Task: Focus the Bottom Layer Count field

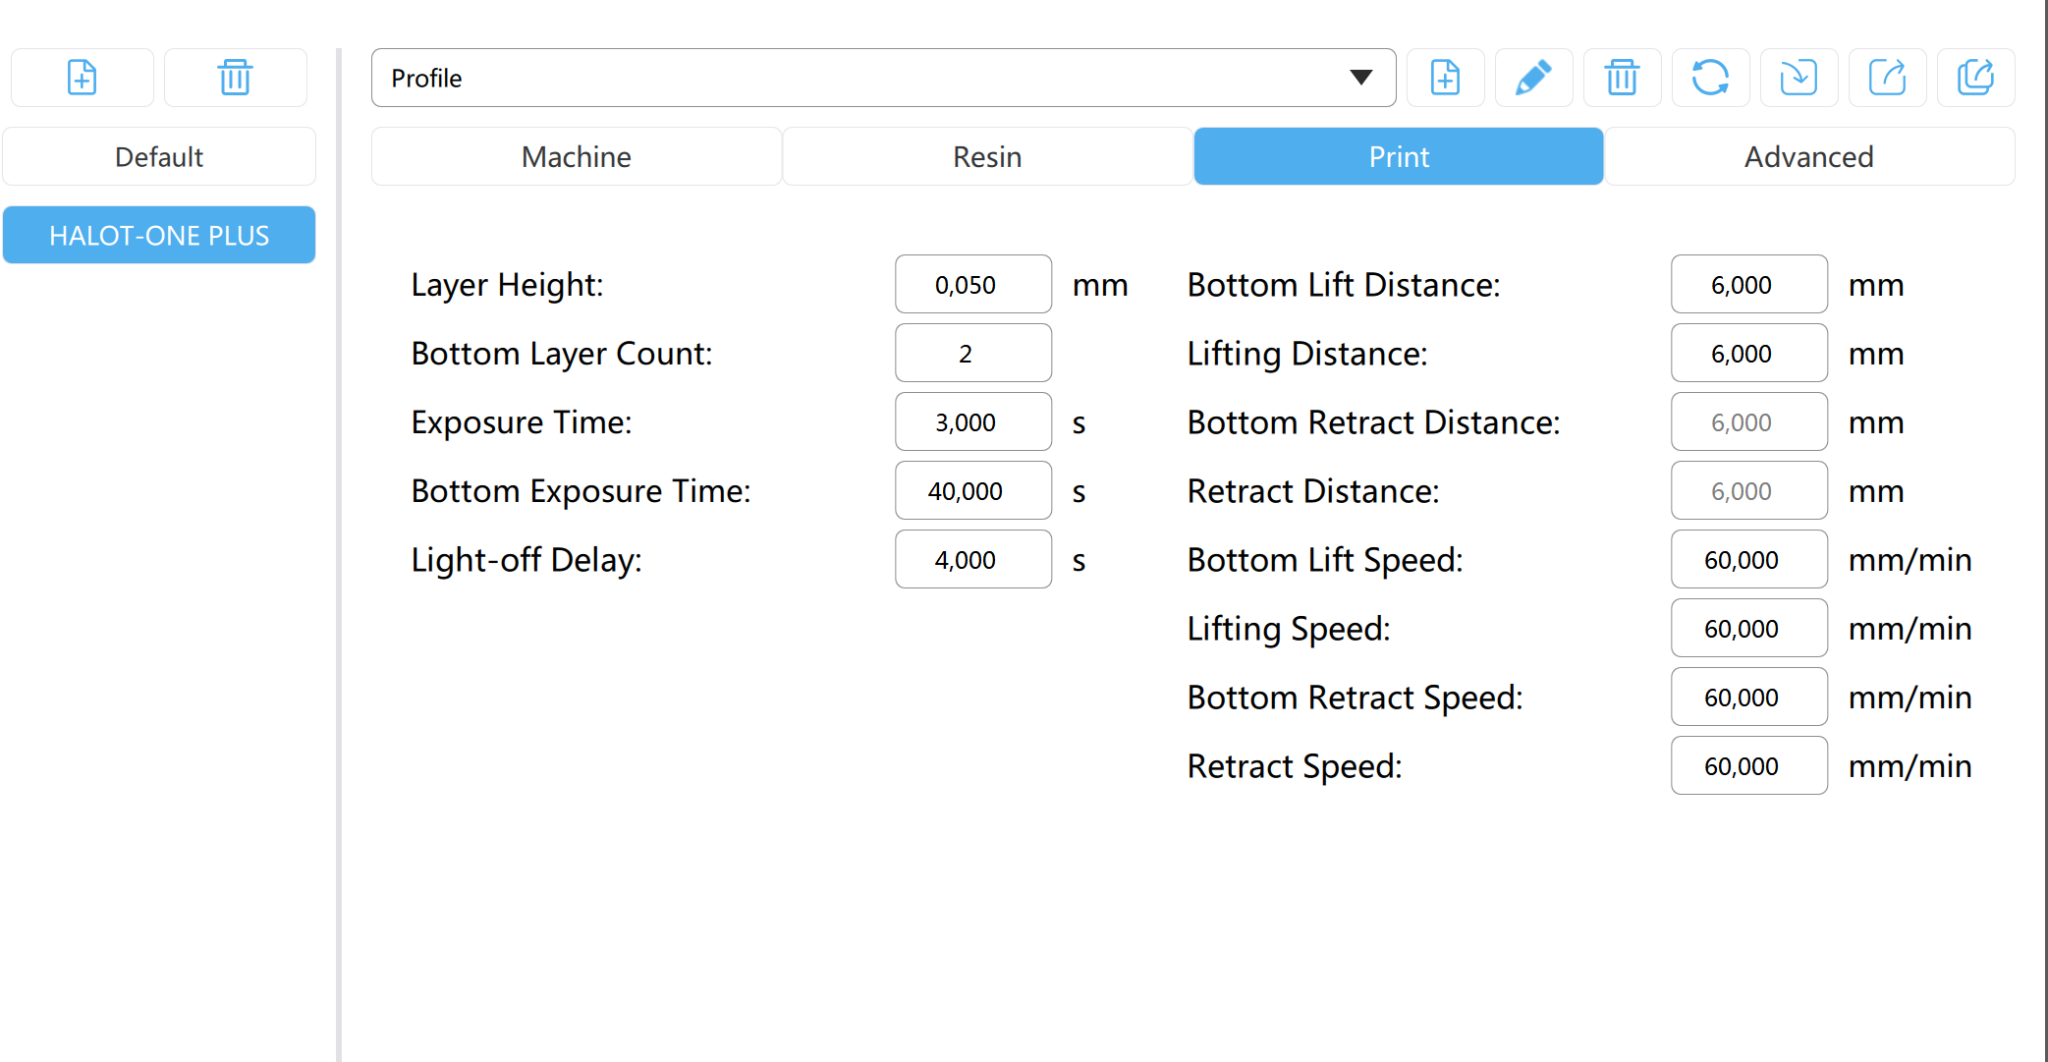Action: click(973, 353)
